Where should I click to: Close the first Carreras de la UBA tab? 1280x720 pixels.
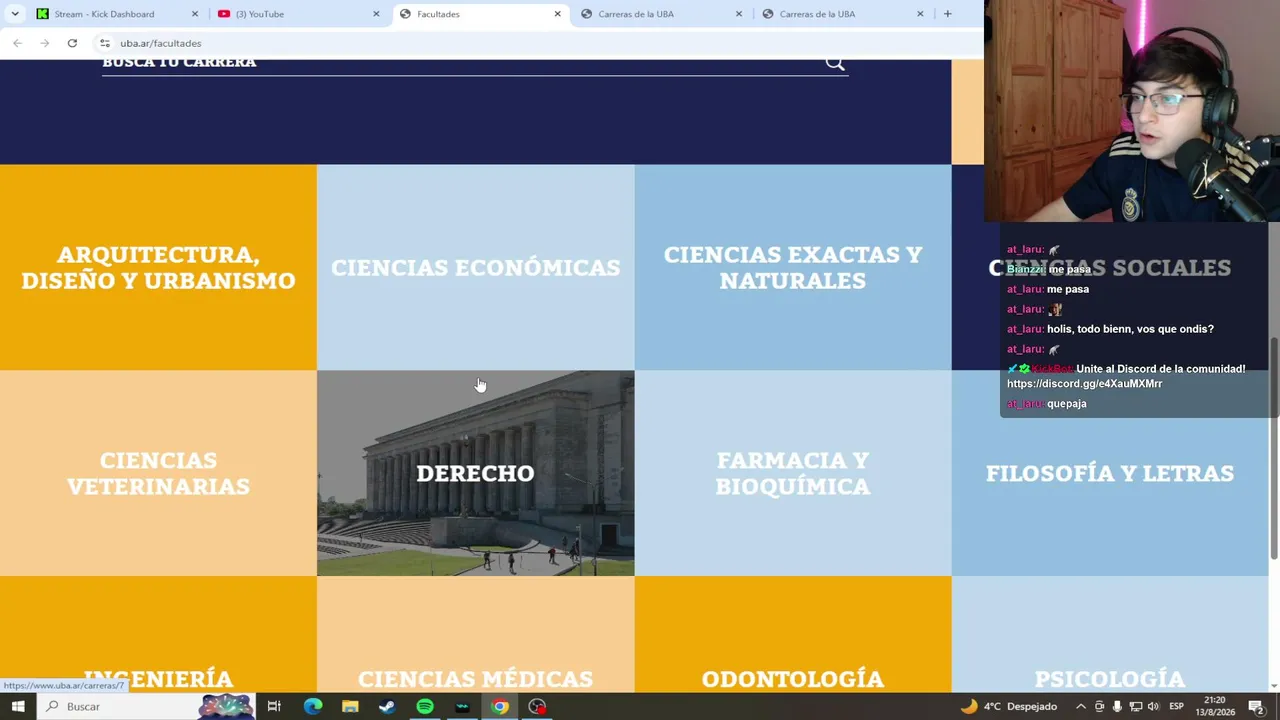click(x=739, y=14)
